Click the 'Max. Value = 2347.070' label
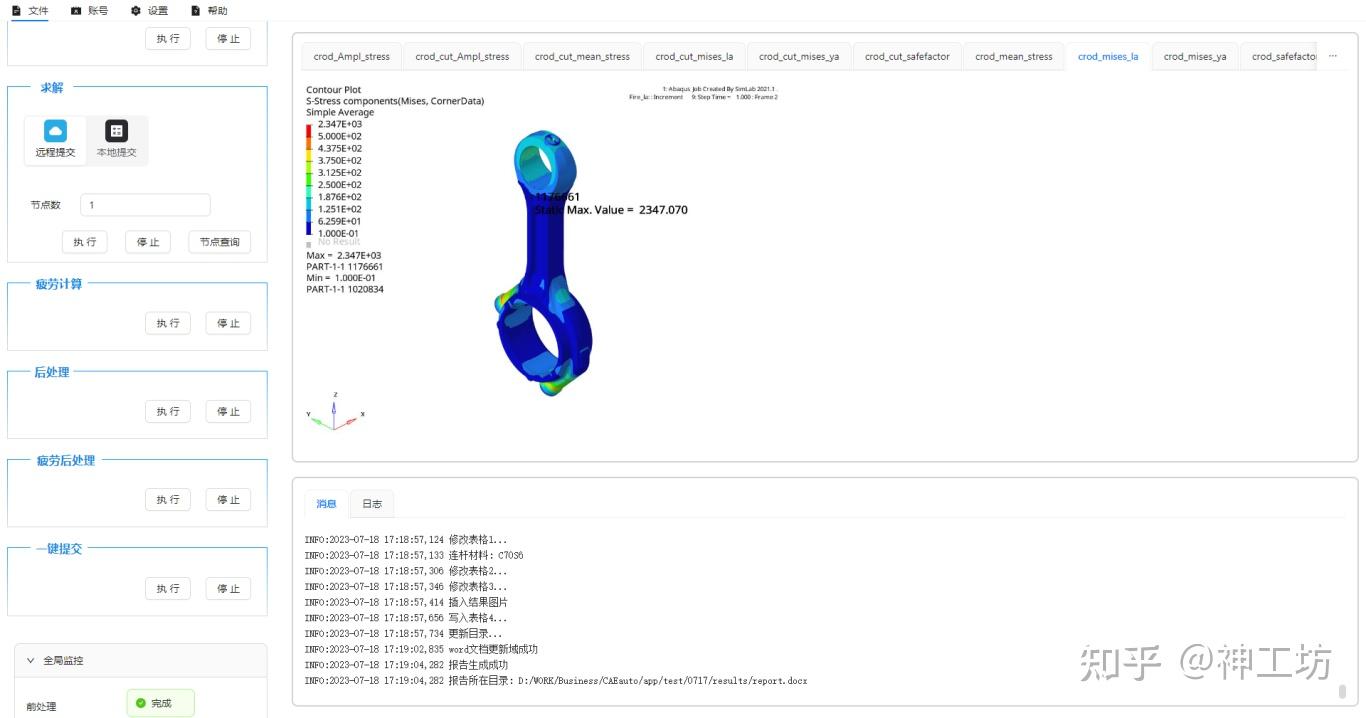Screen dimensions: 1366x718 pyautogui.click(x=626, y=210)
